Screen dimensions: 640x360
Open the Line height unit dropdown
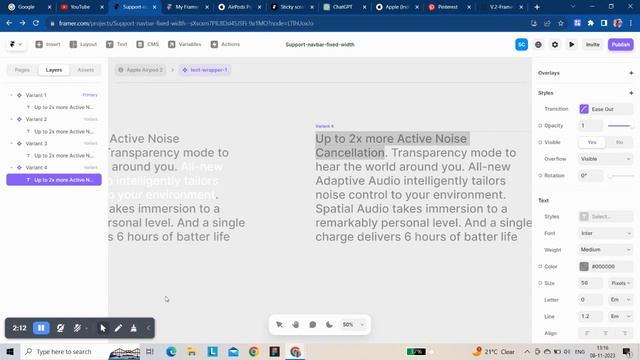point(621,316)
